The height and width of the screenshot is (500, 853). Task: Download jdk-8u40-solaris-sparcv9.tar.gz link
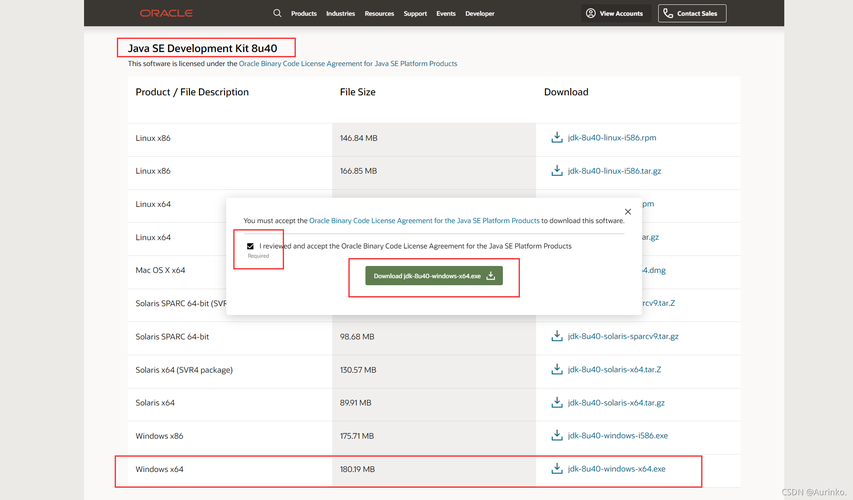pos(623,336)
